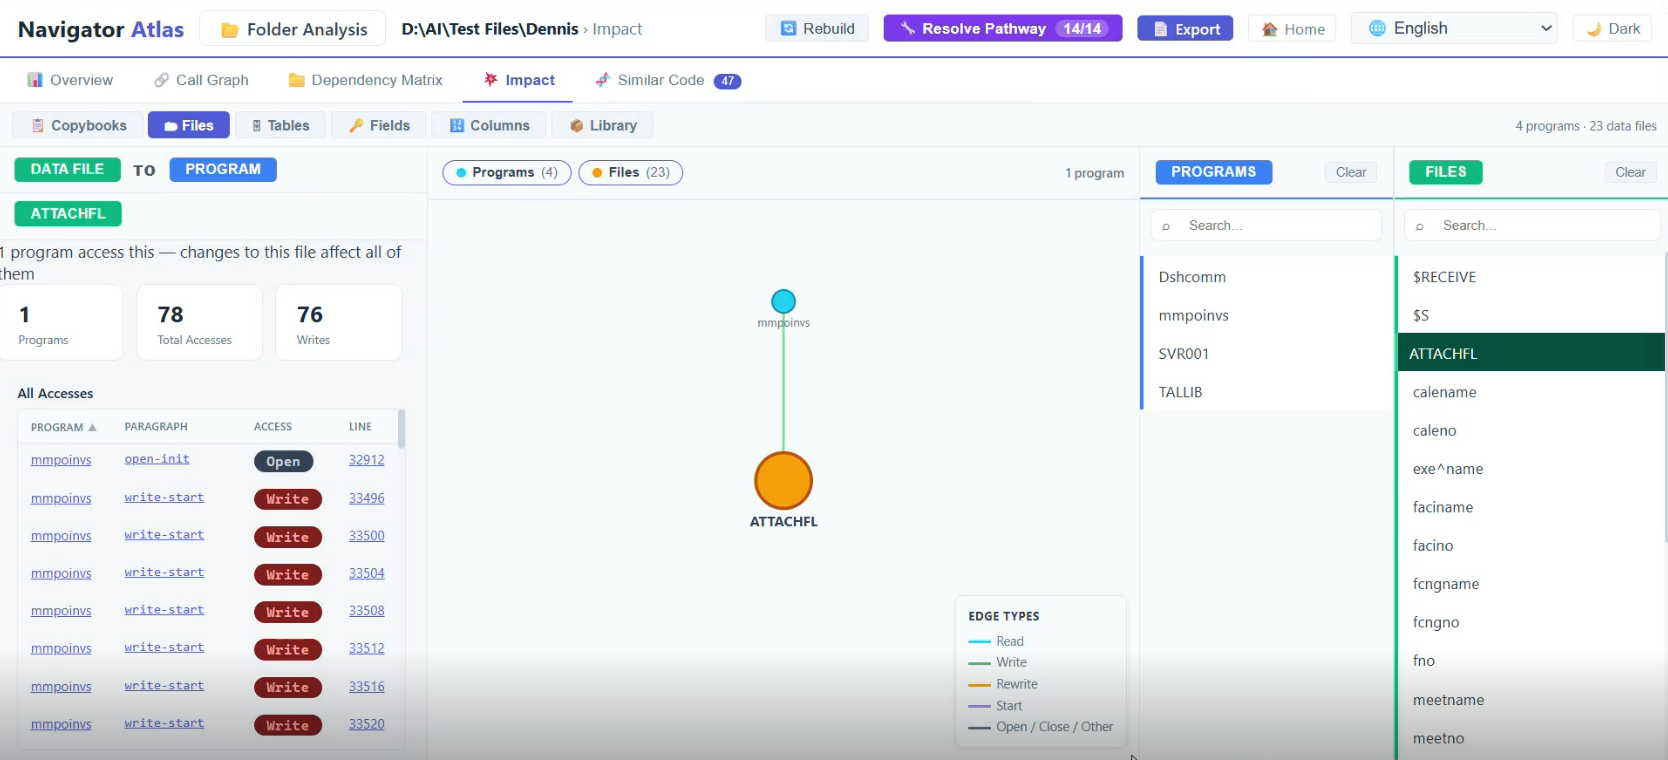Click the Writes card showing 76
The width and height of the screenshot is (1668, 760).
tap(338, 323)
